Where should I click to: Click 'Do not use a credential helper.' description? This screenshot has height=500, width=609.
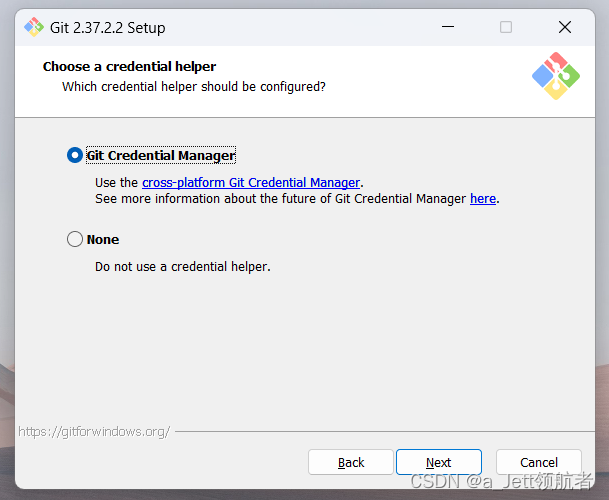click(183, 267)
